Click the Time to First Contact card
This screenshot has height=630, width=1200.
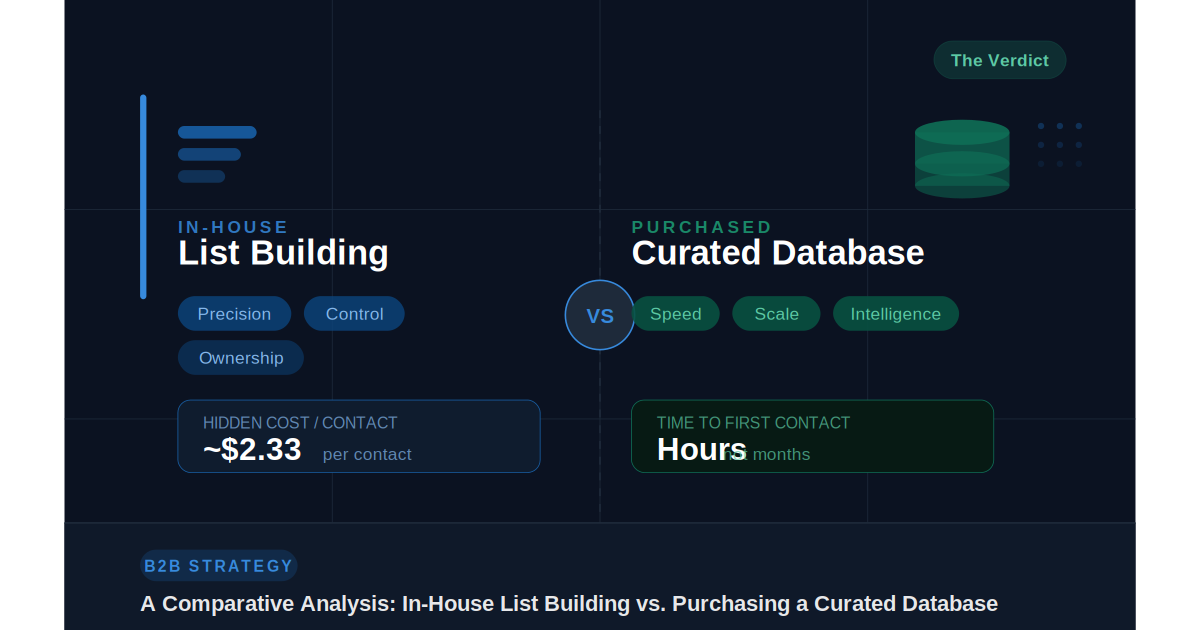click(812, 436)
